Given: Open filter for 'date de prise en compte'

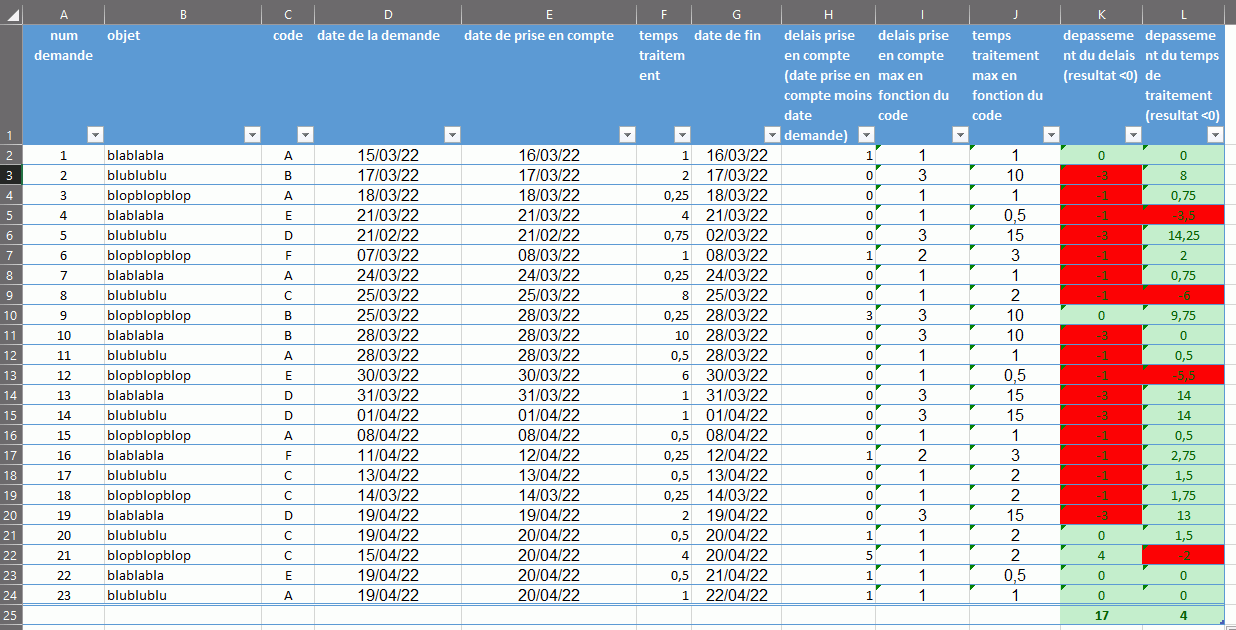Looking at the screenshot, I should 627,135.
